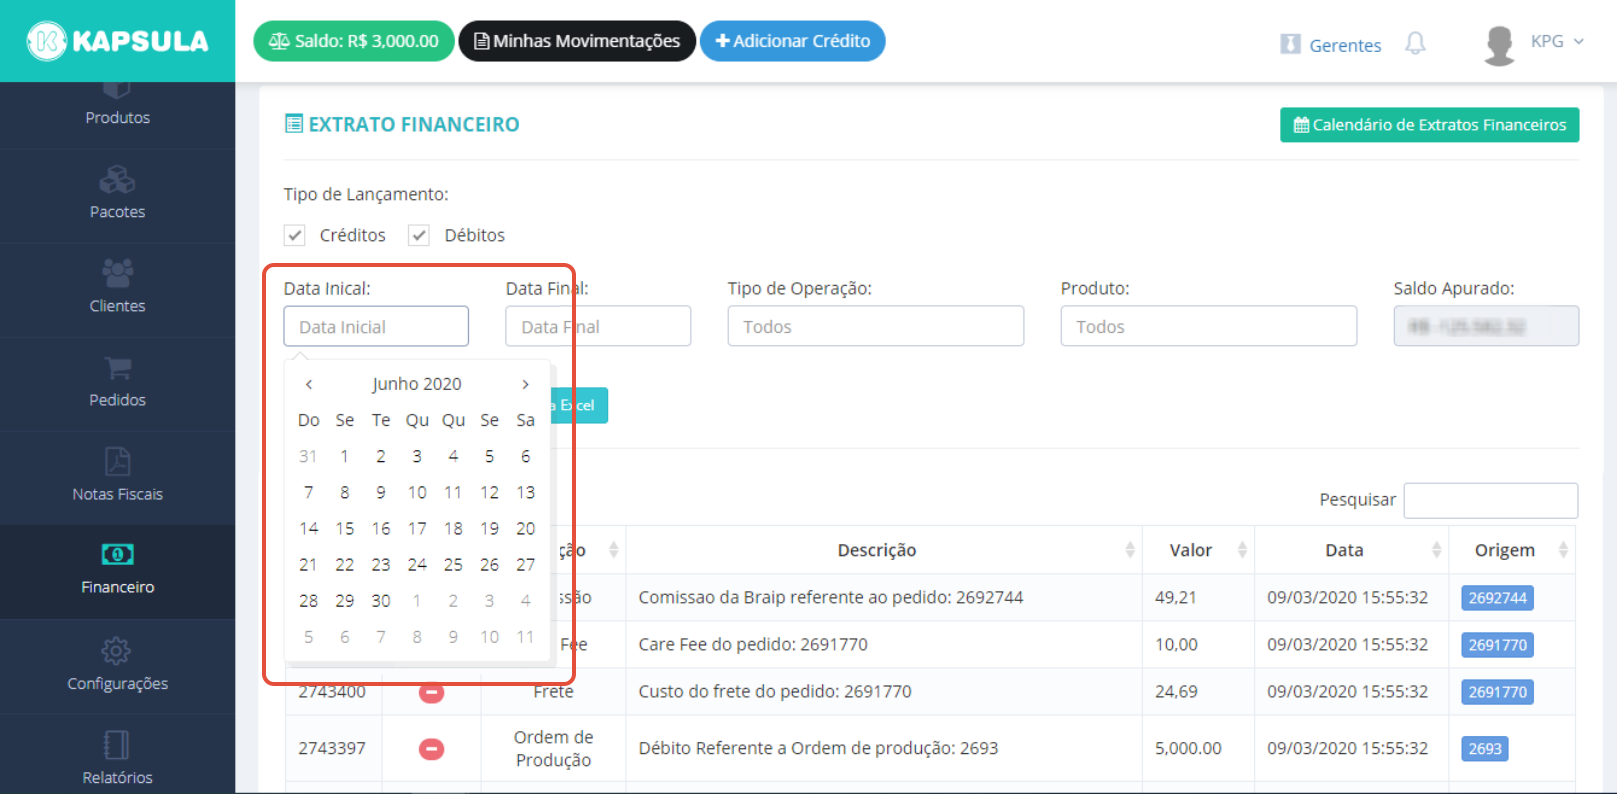Open origin badge 2691770 in Care Fee row
This screenshot has width=1617, height=794.
pos(1497,645)
